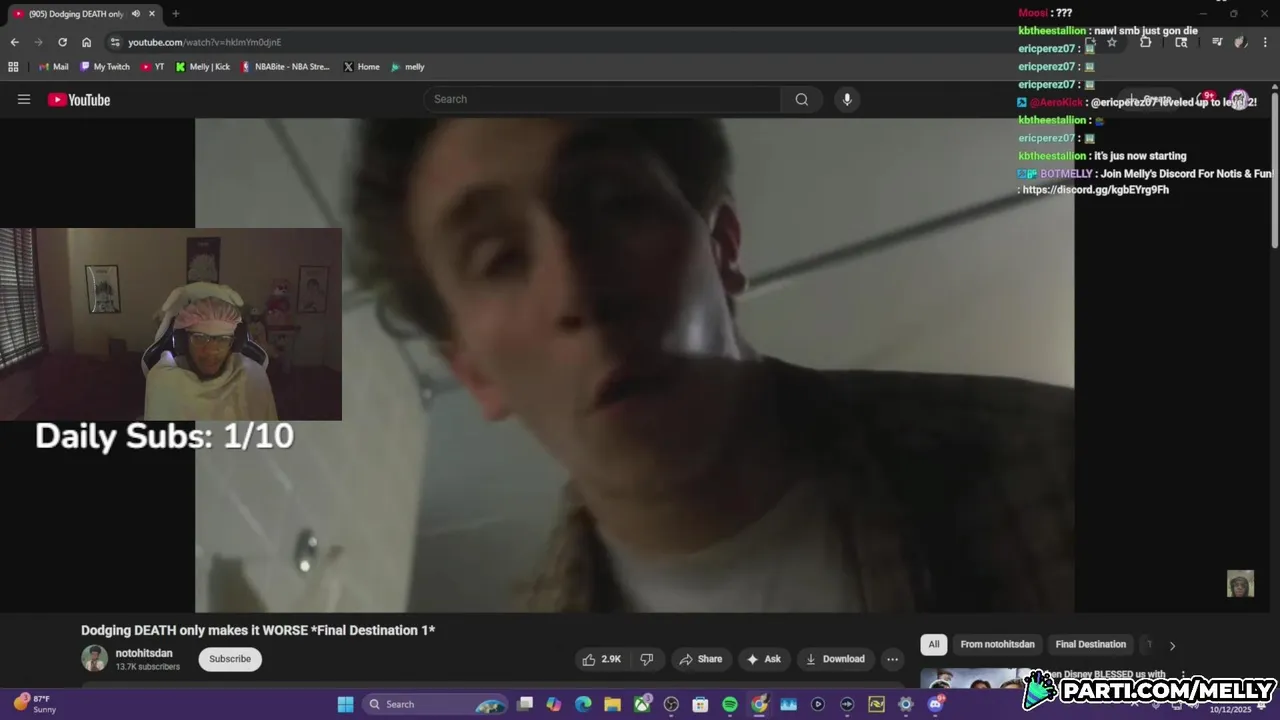Open File Explorer from taskbar
The width and height of the screenshot is (1280, 720).
tap(612, 704)
